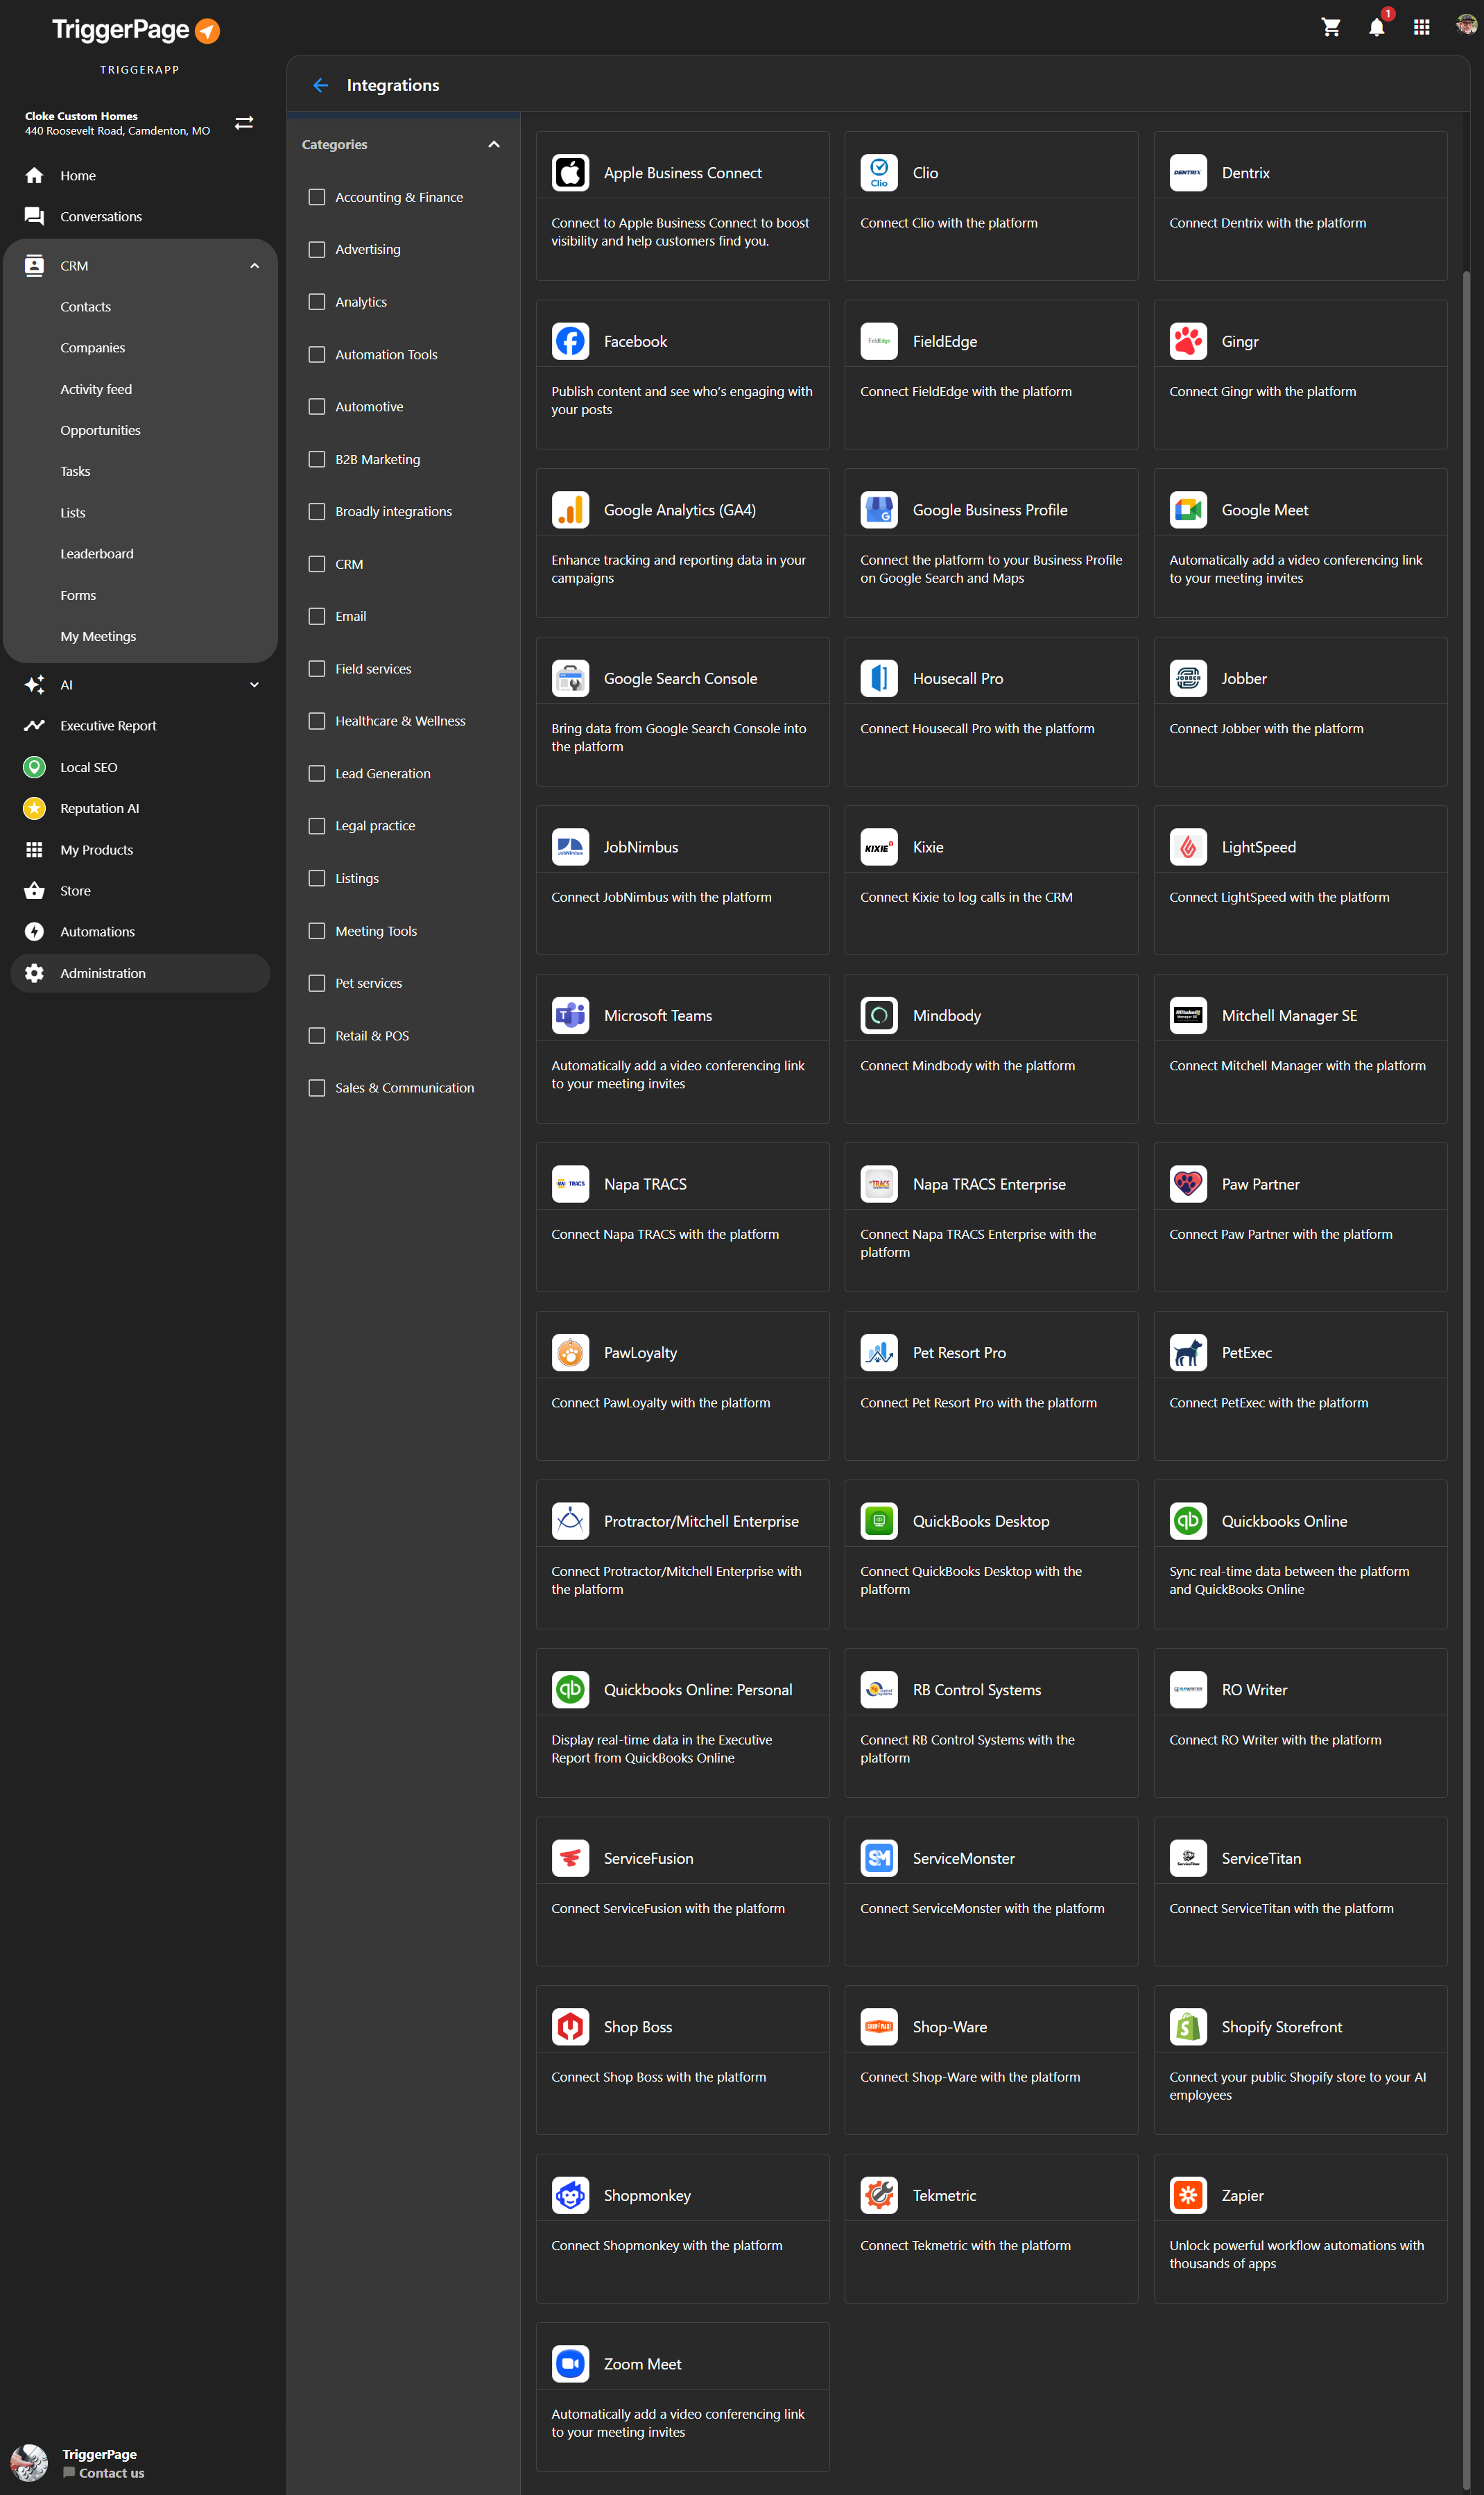
Task: Check the Meeting Tools checkbox
Action: tap(317, 931)
